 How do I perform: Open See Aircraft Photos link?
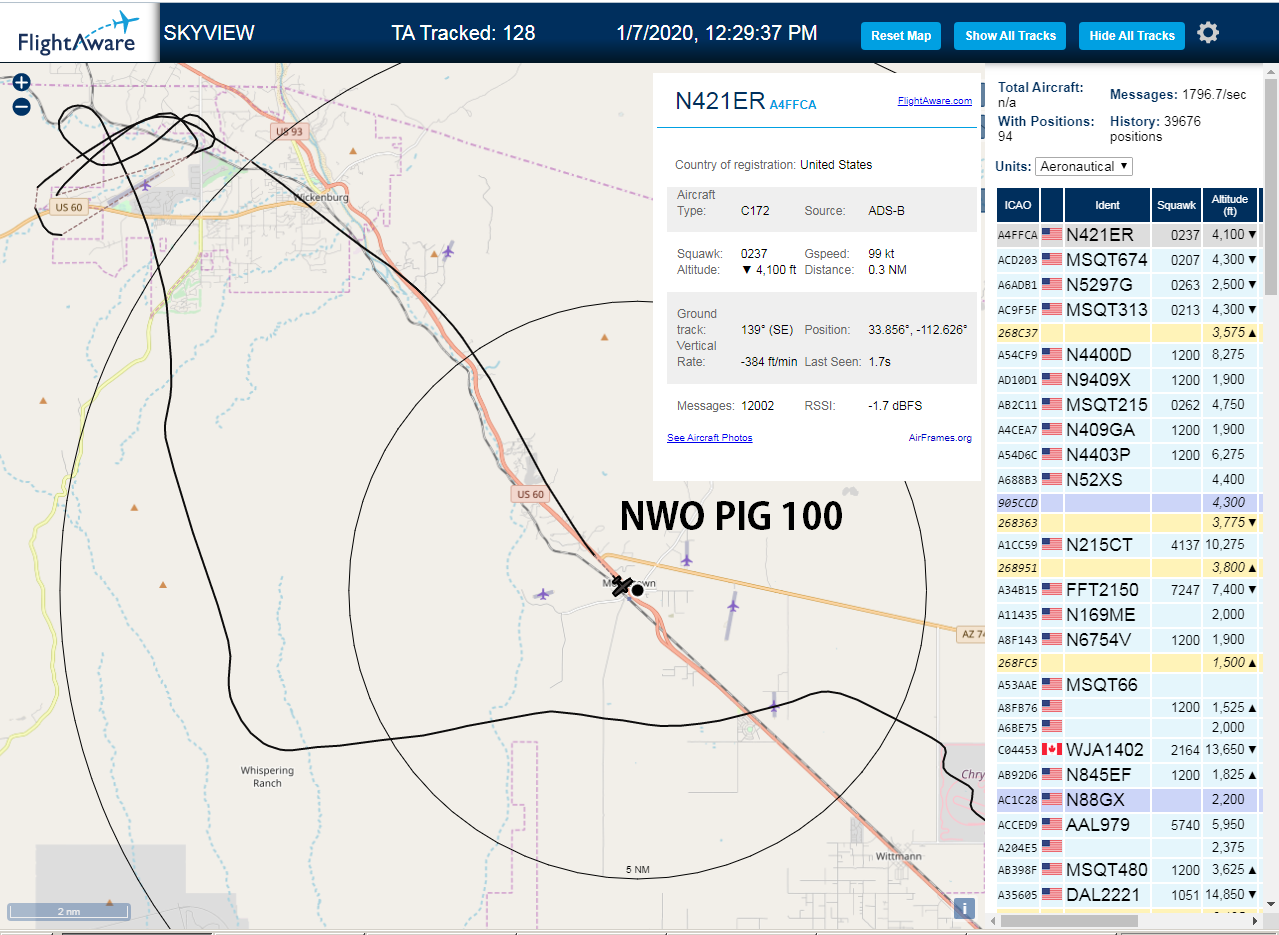pos(710,438)
